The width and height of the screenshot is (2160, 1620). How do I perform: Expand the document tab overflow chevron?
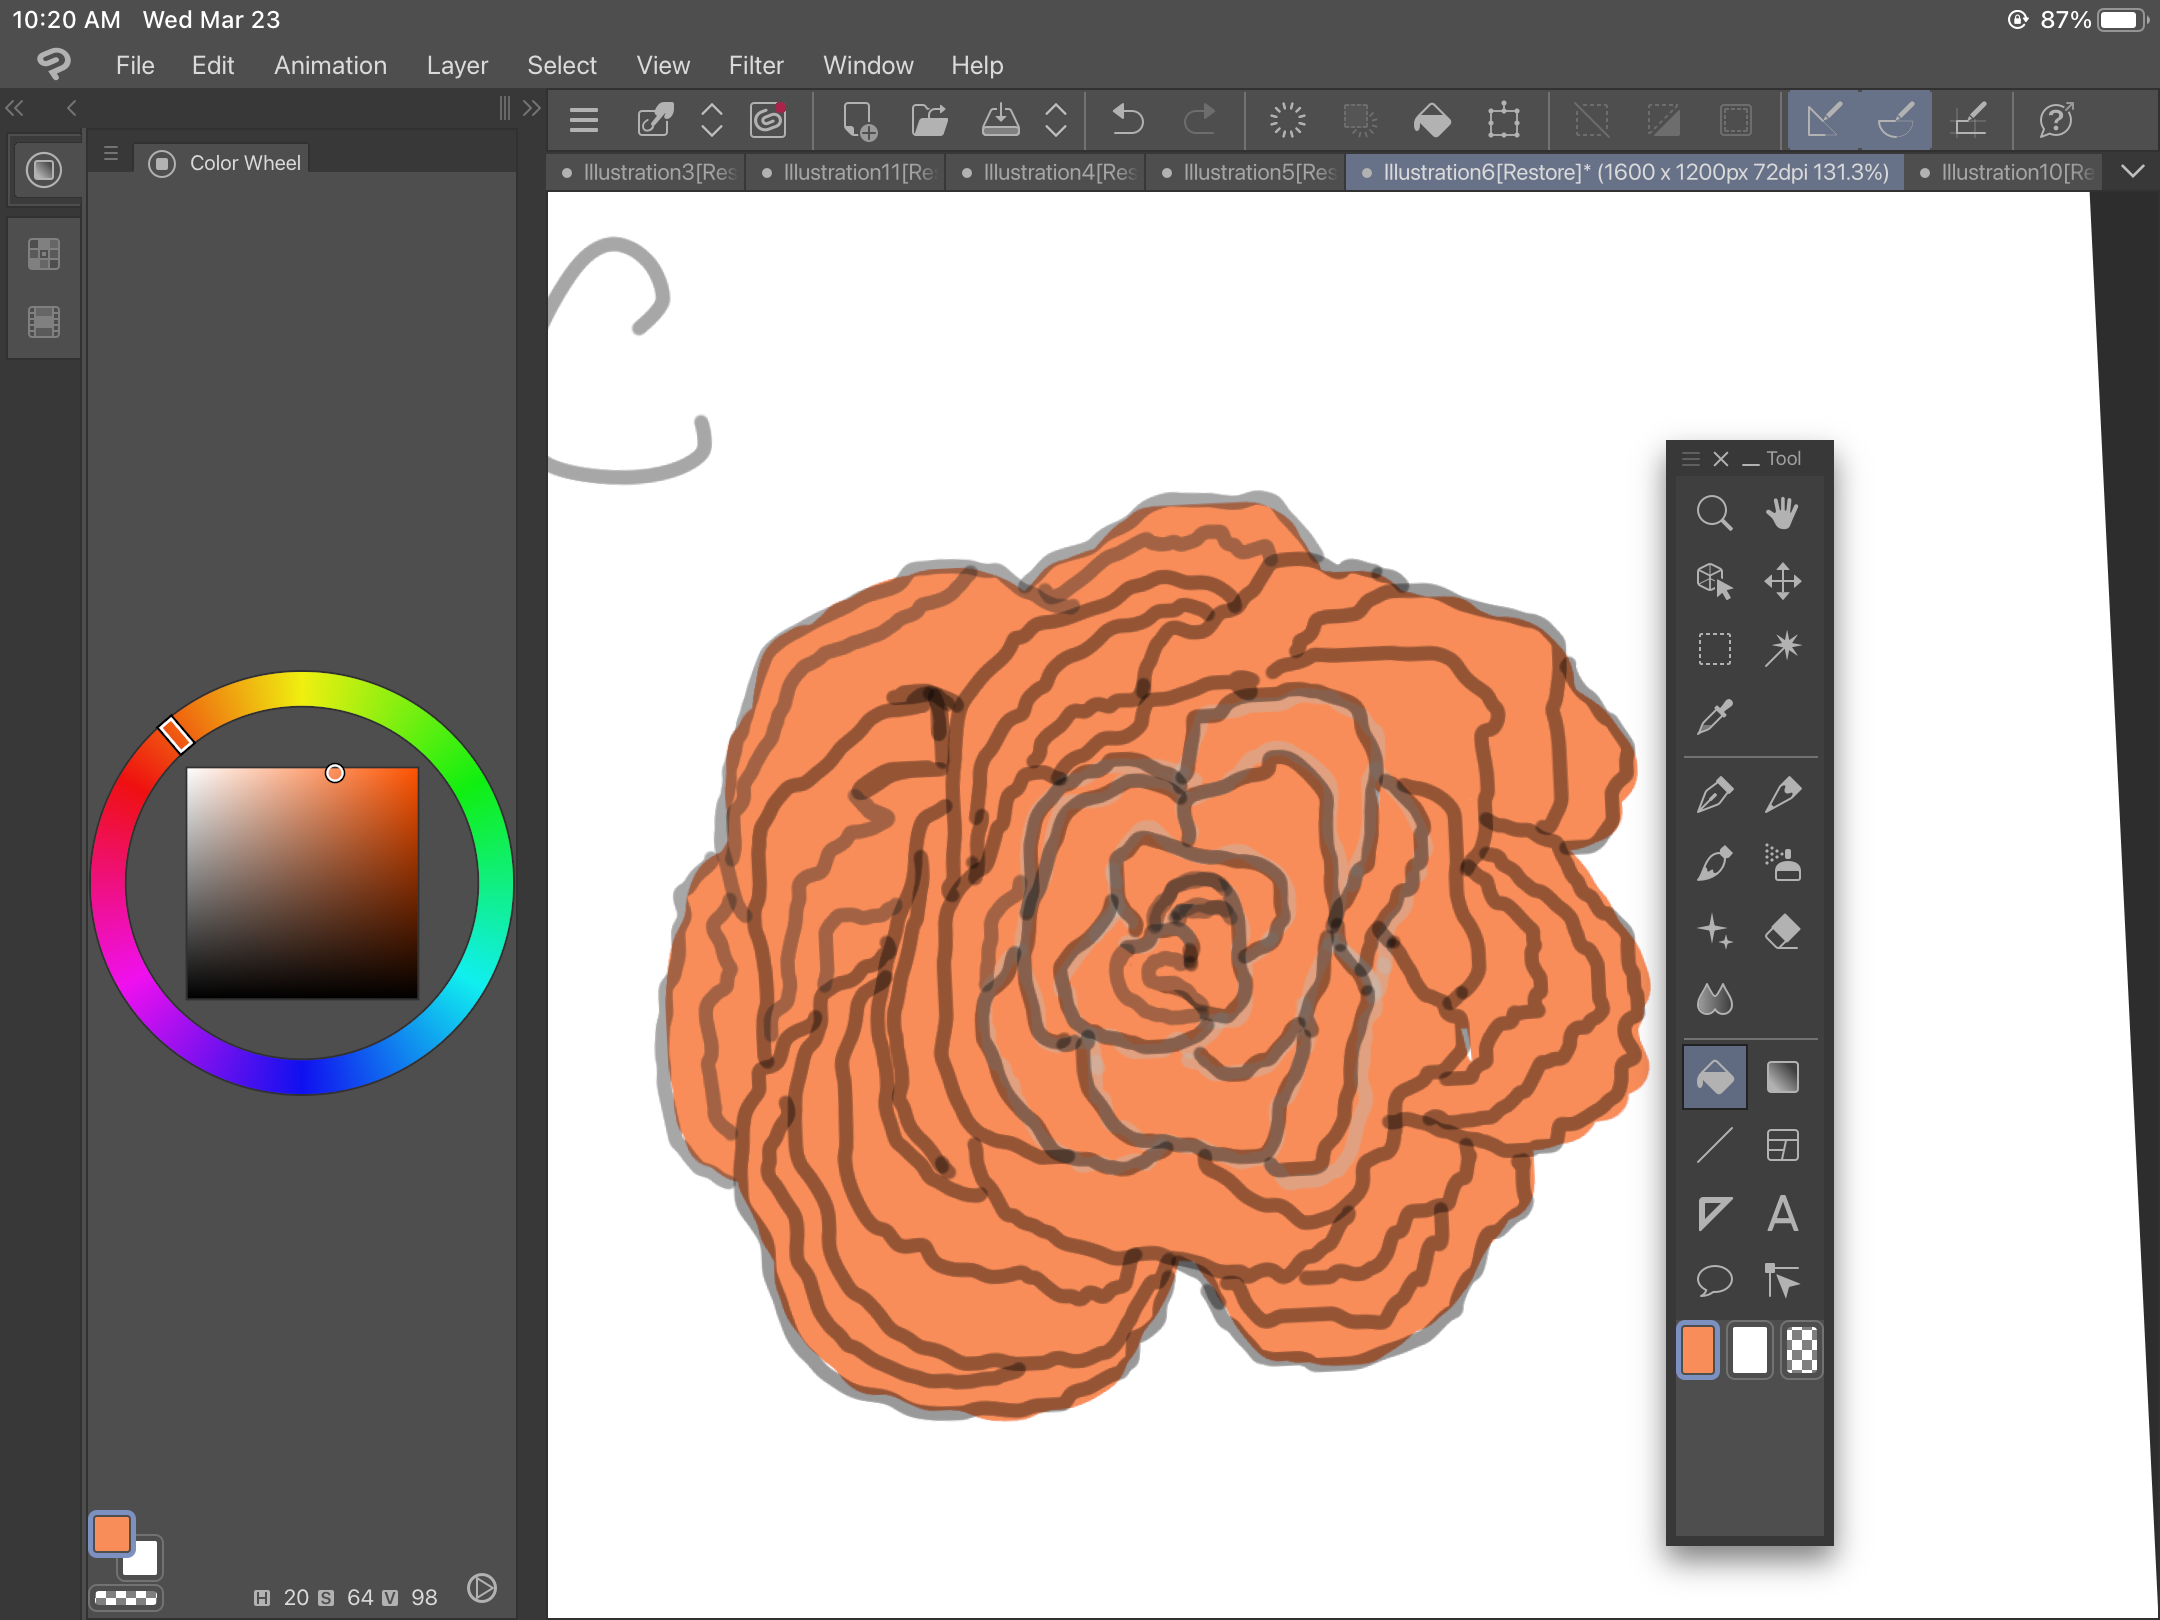coord(2132,171)
